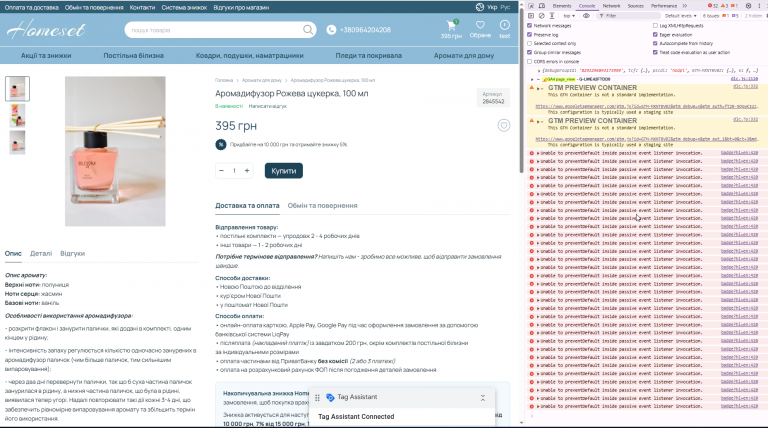768x428 pixels.
Task: Open the shopping cart showing 395 грн
Action: [451, 29]
